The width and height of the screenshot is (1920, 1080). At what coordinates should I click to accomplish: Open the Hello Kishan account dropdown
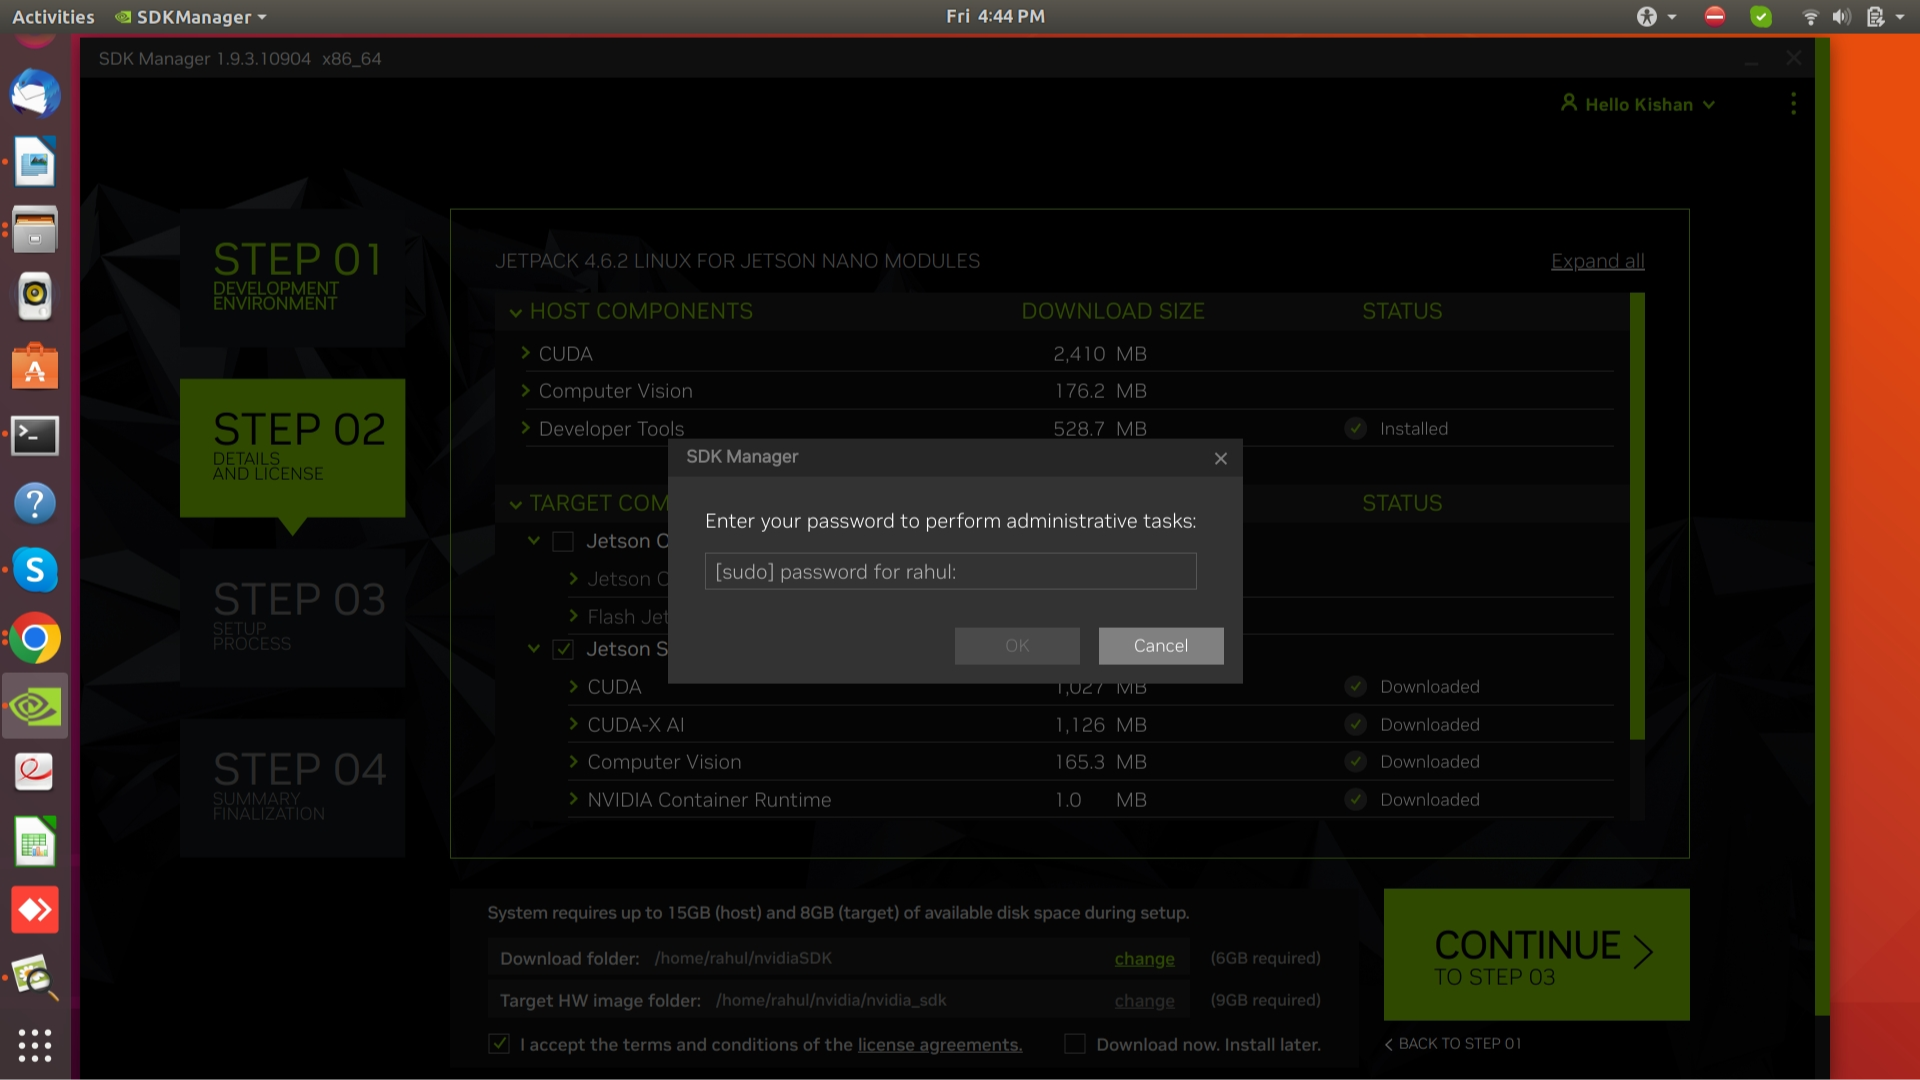[x=1638, y=104]
